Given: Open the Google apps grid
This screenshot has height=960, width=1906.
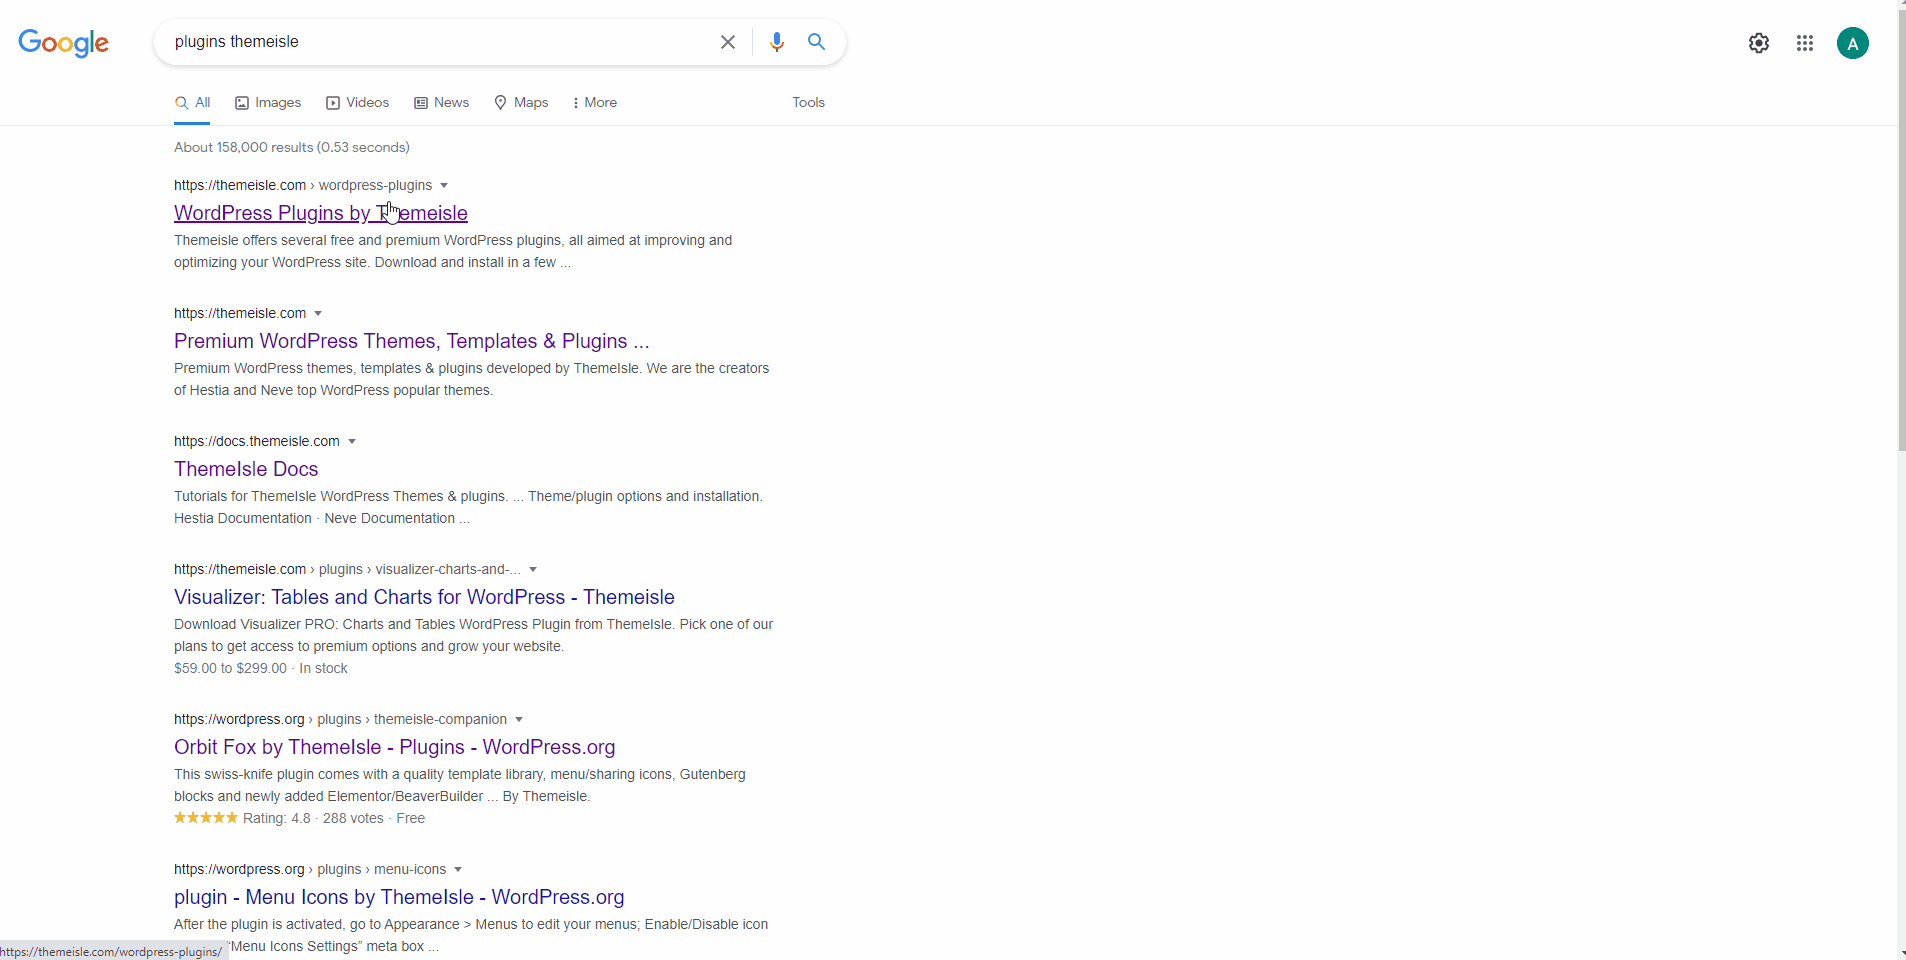Looking at the screenshot, I should pos(1805,43).
